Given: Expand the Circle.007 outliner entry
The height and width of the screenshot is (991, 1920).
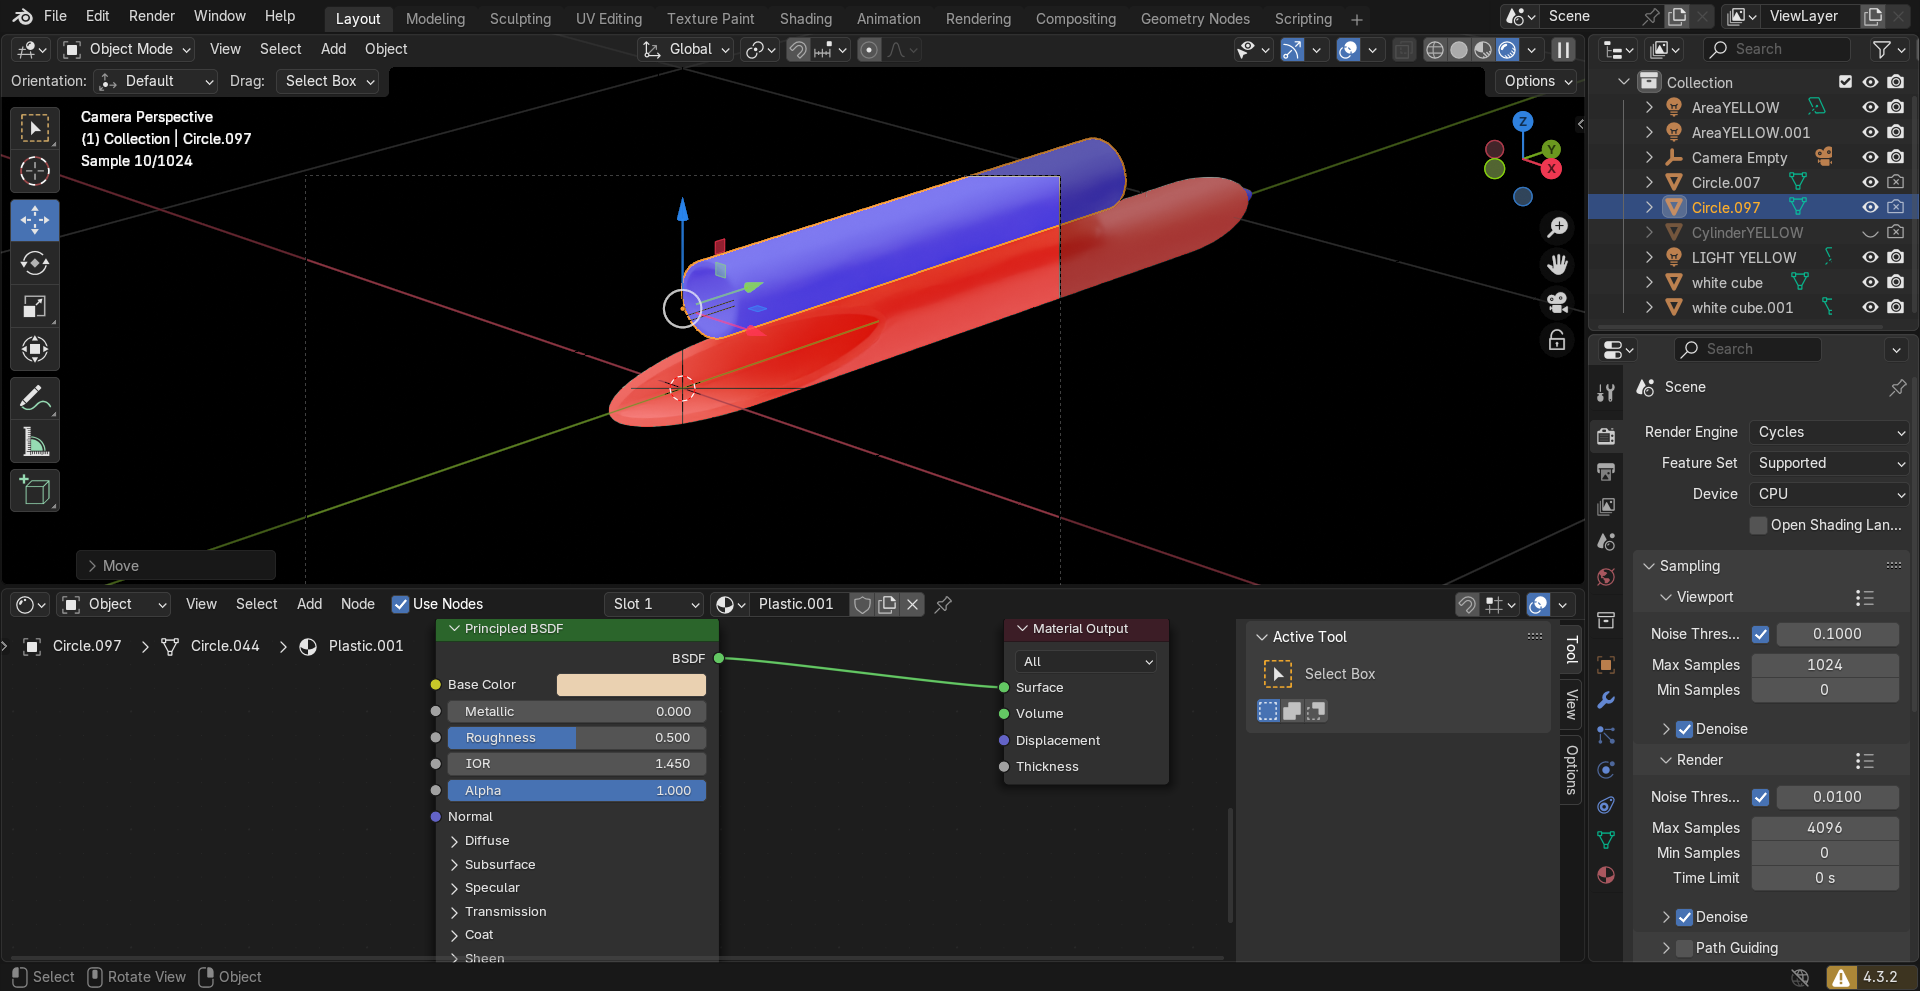Looking at the screenshot, I should [x=1649, y=182].
